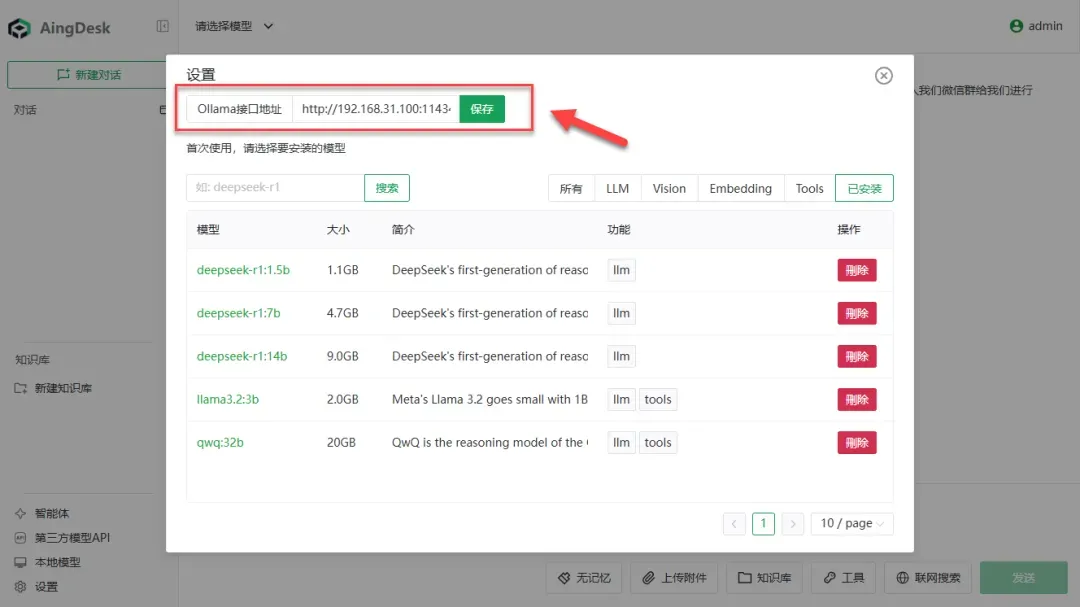Edit the Ollama interface address field
This screenshot has height=607, width=1080.
376,109
